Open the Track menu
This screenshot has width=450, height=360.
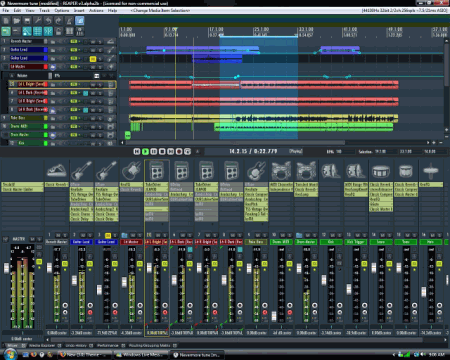pyautogui.click(x=44, y=10)
